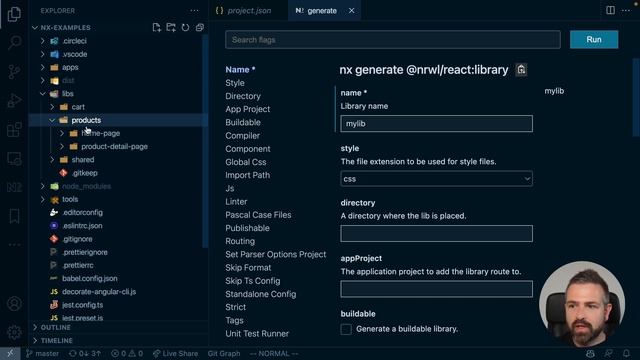The height and width of the screenshot is (360, 640).
Task: Click the Copilot status bar icon
Action: [x=590, y=353]
